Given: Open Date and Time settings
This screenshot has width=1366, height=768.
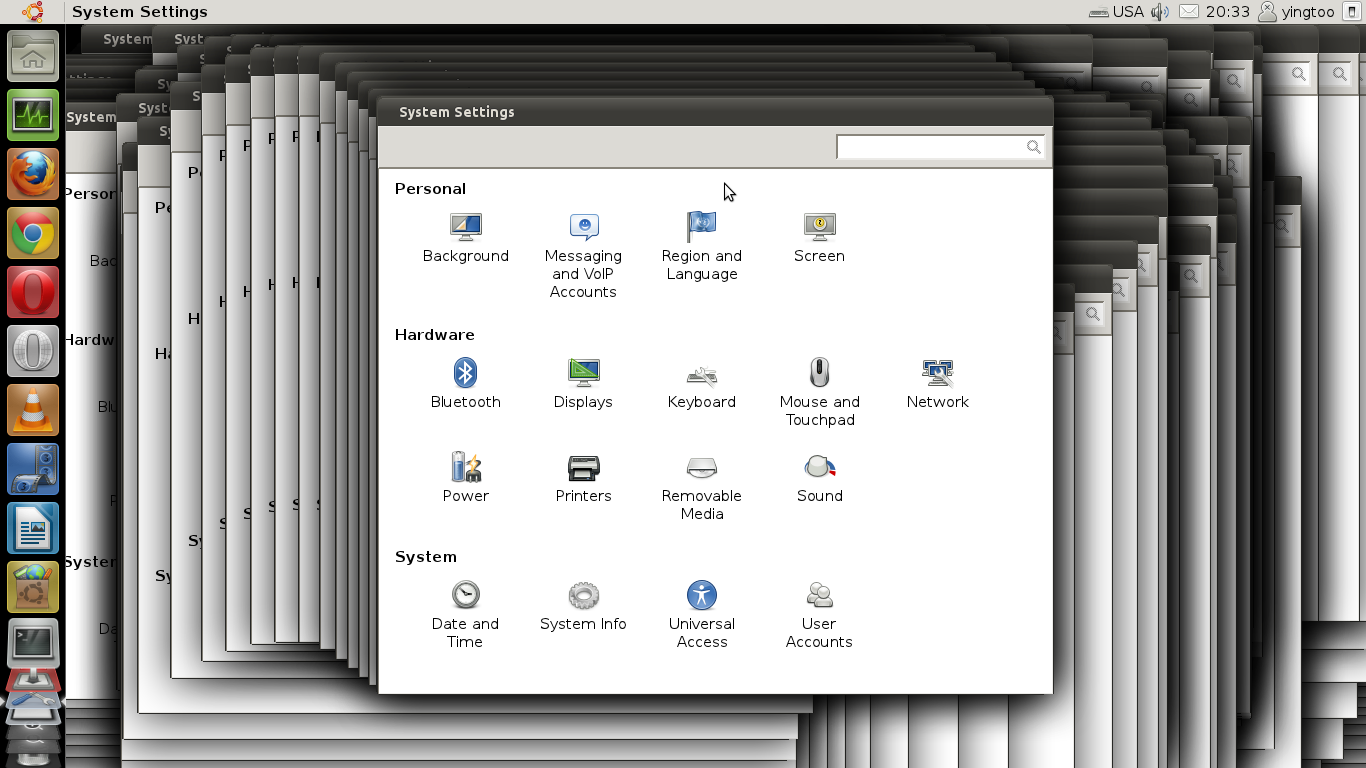Looking at the screenshot, I should tap(465, 615).
